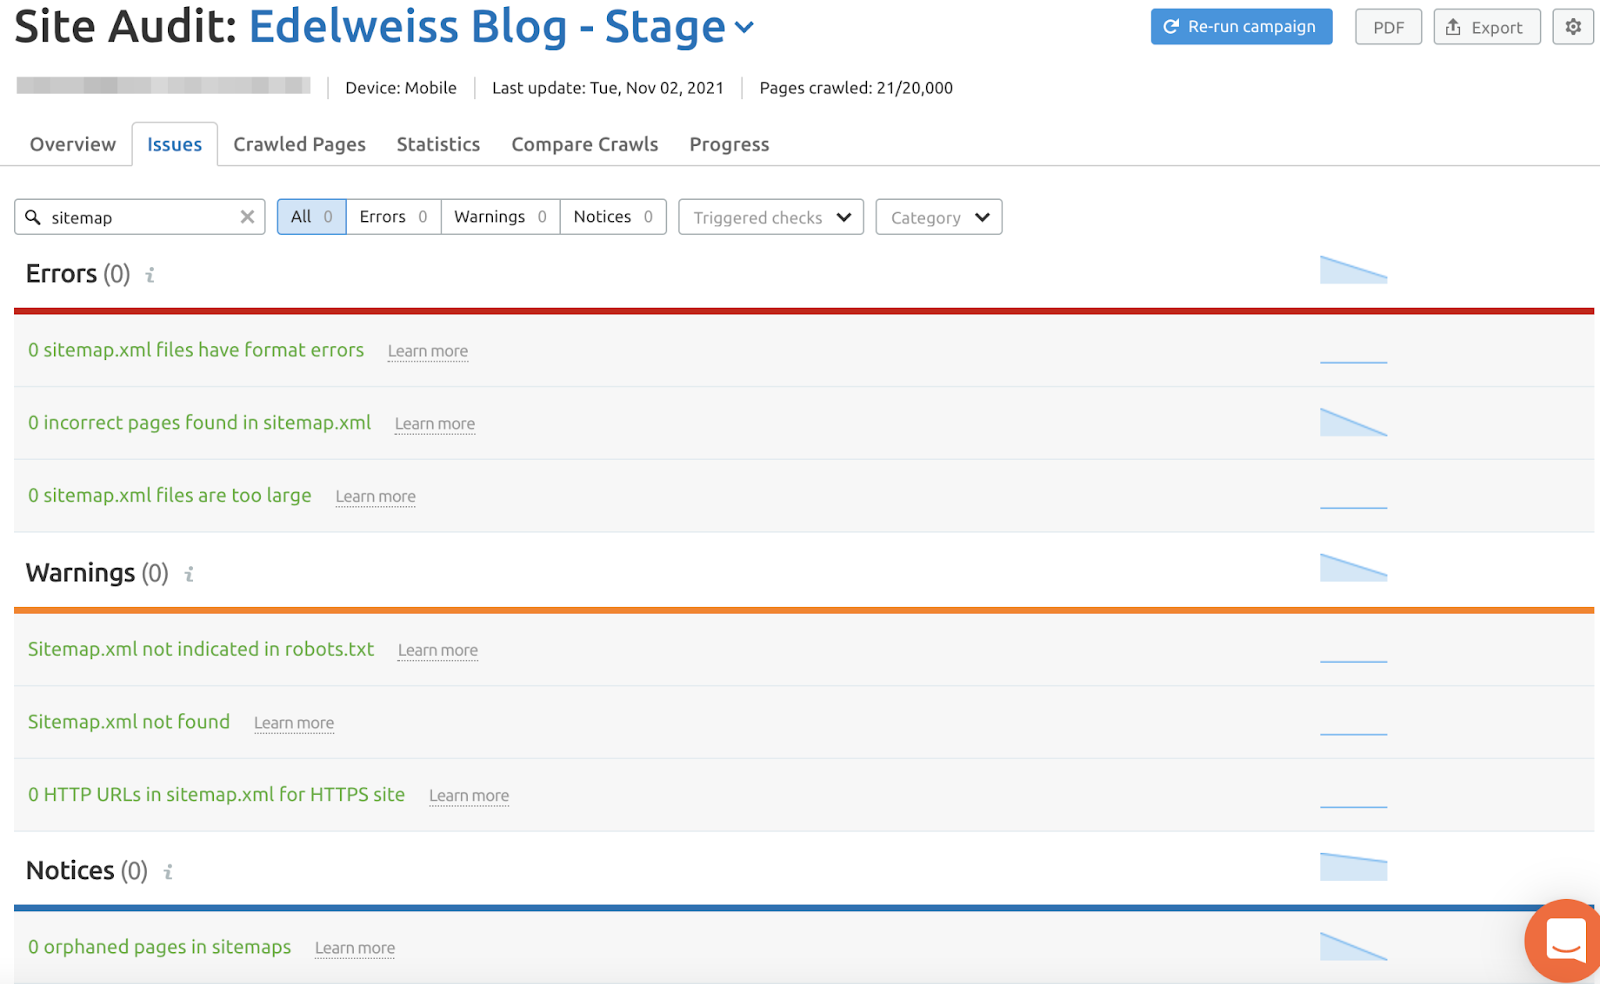The width and height of the screenshot is (1600, 984).
Task: Open the Compare Crawls tab
Action: pyautogui.click(x=584, y=144)
